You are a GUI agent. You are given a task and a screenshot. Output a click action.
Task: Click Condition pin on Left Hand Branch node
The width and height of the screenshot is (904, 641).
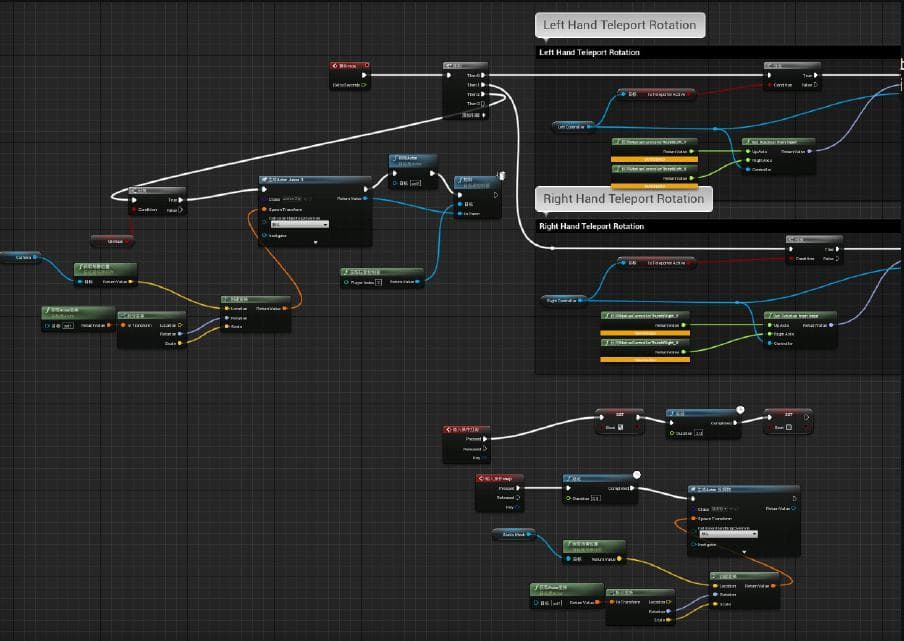click(x=769, y=85)
